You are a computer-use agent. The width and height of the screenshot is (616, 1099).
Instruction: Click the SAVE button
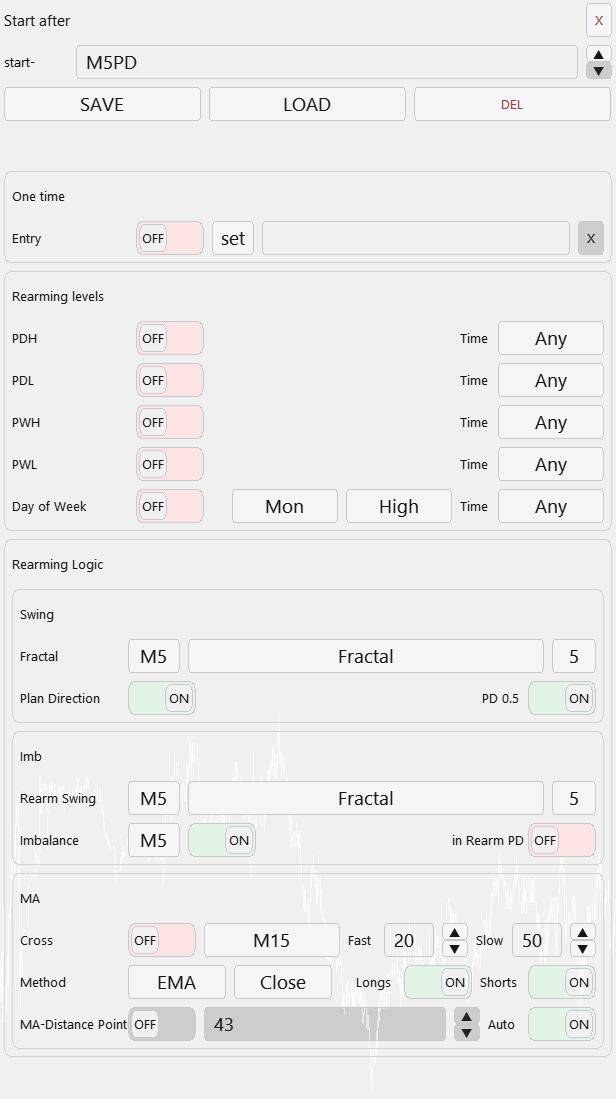pyautogui.click(x=102, y=105)
